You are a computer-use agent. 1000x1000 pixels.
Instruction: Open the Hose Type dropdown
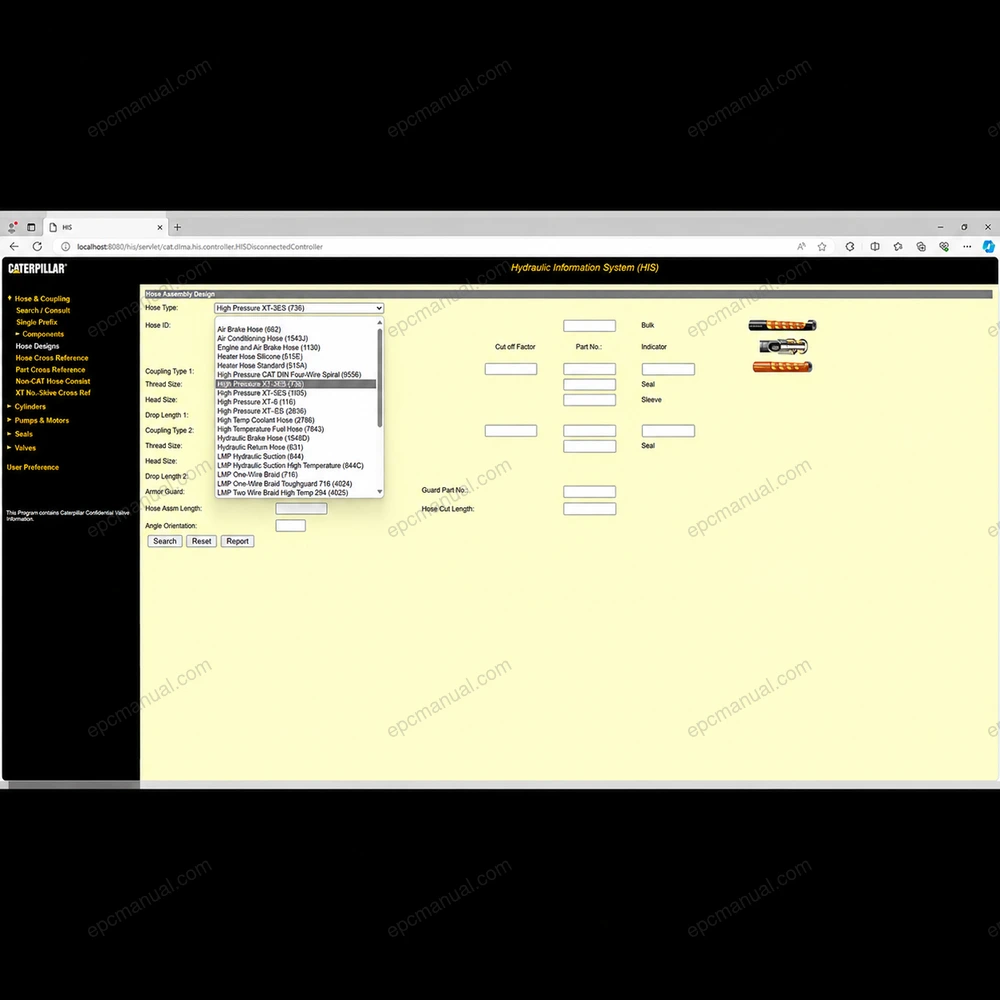coord(298,308)
